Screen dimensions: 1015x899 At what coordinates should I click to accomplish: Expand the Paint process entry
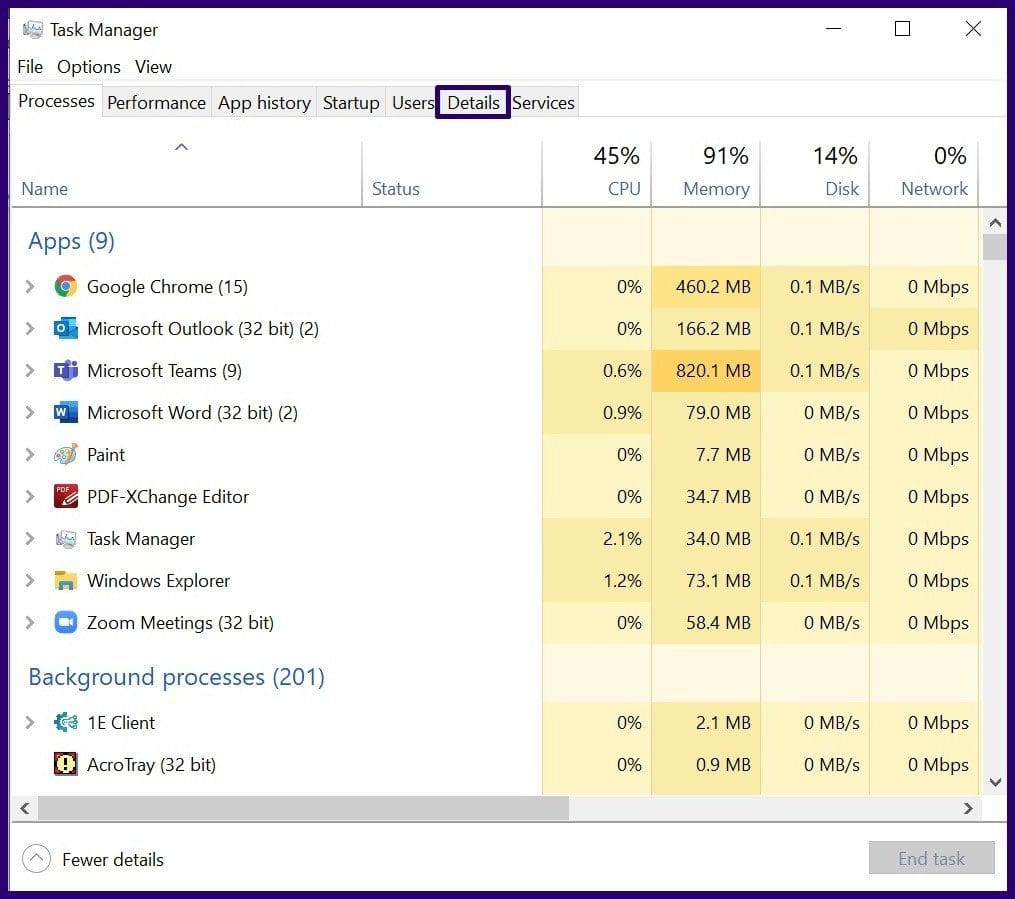click(30, 454)
